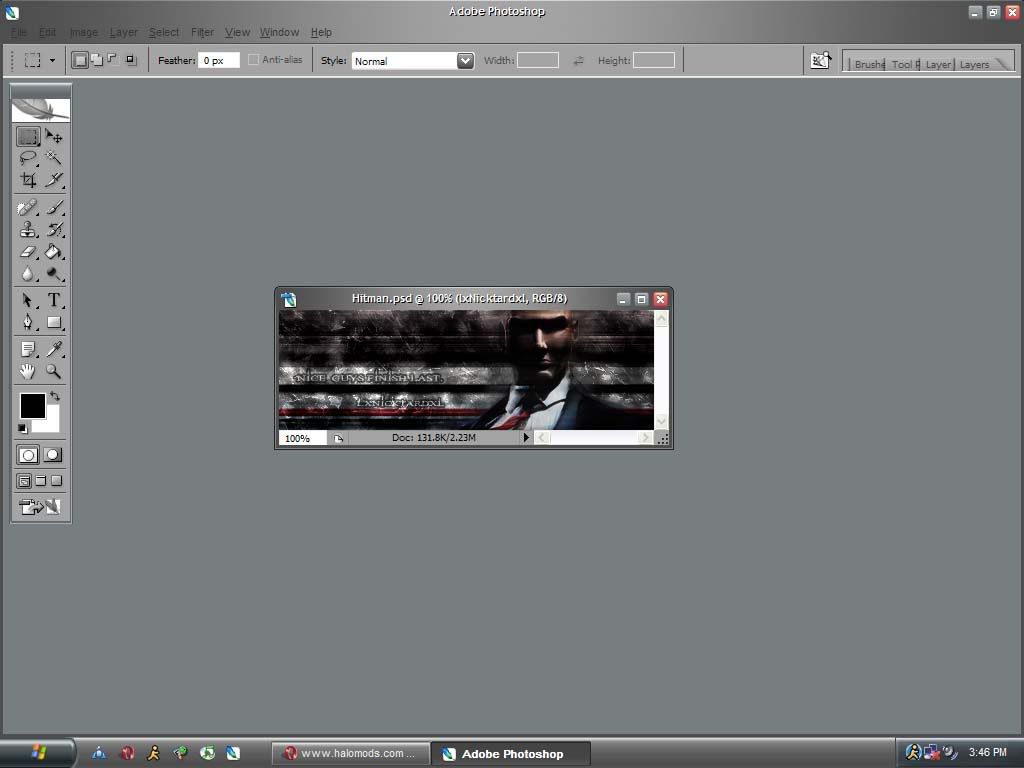Open the File menu

pos(18,32)
